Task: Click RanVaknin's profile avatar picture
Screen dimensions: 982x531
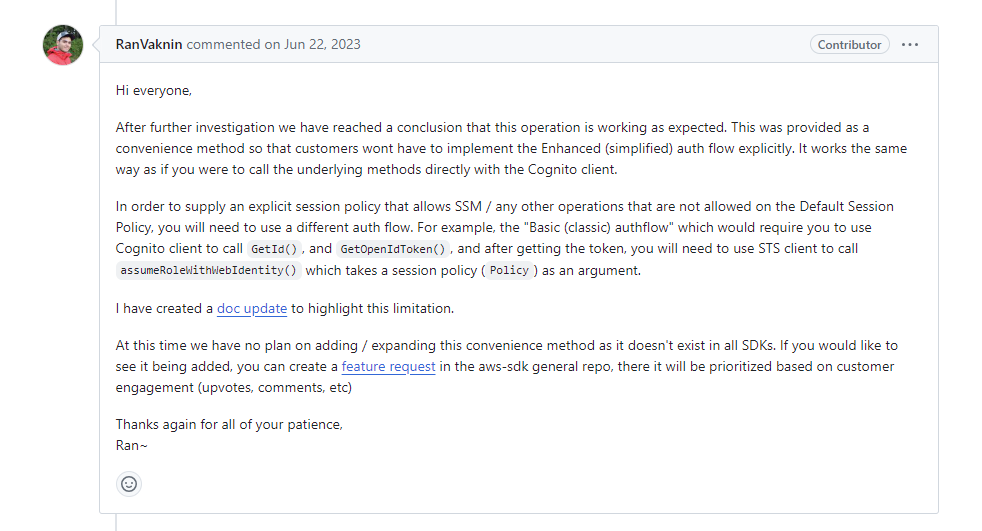Action: pyautogui.click(x=63, y=45)
